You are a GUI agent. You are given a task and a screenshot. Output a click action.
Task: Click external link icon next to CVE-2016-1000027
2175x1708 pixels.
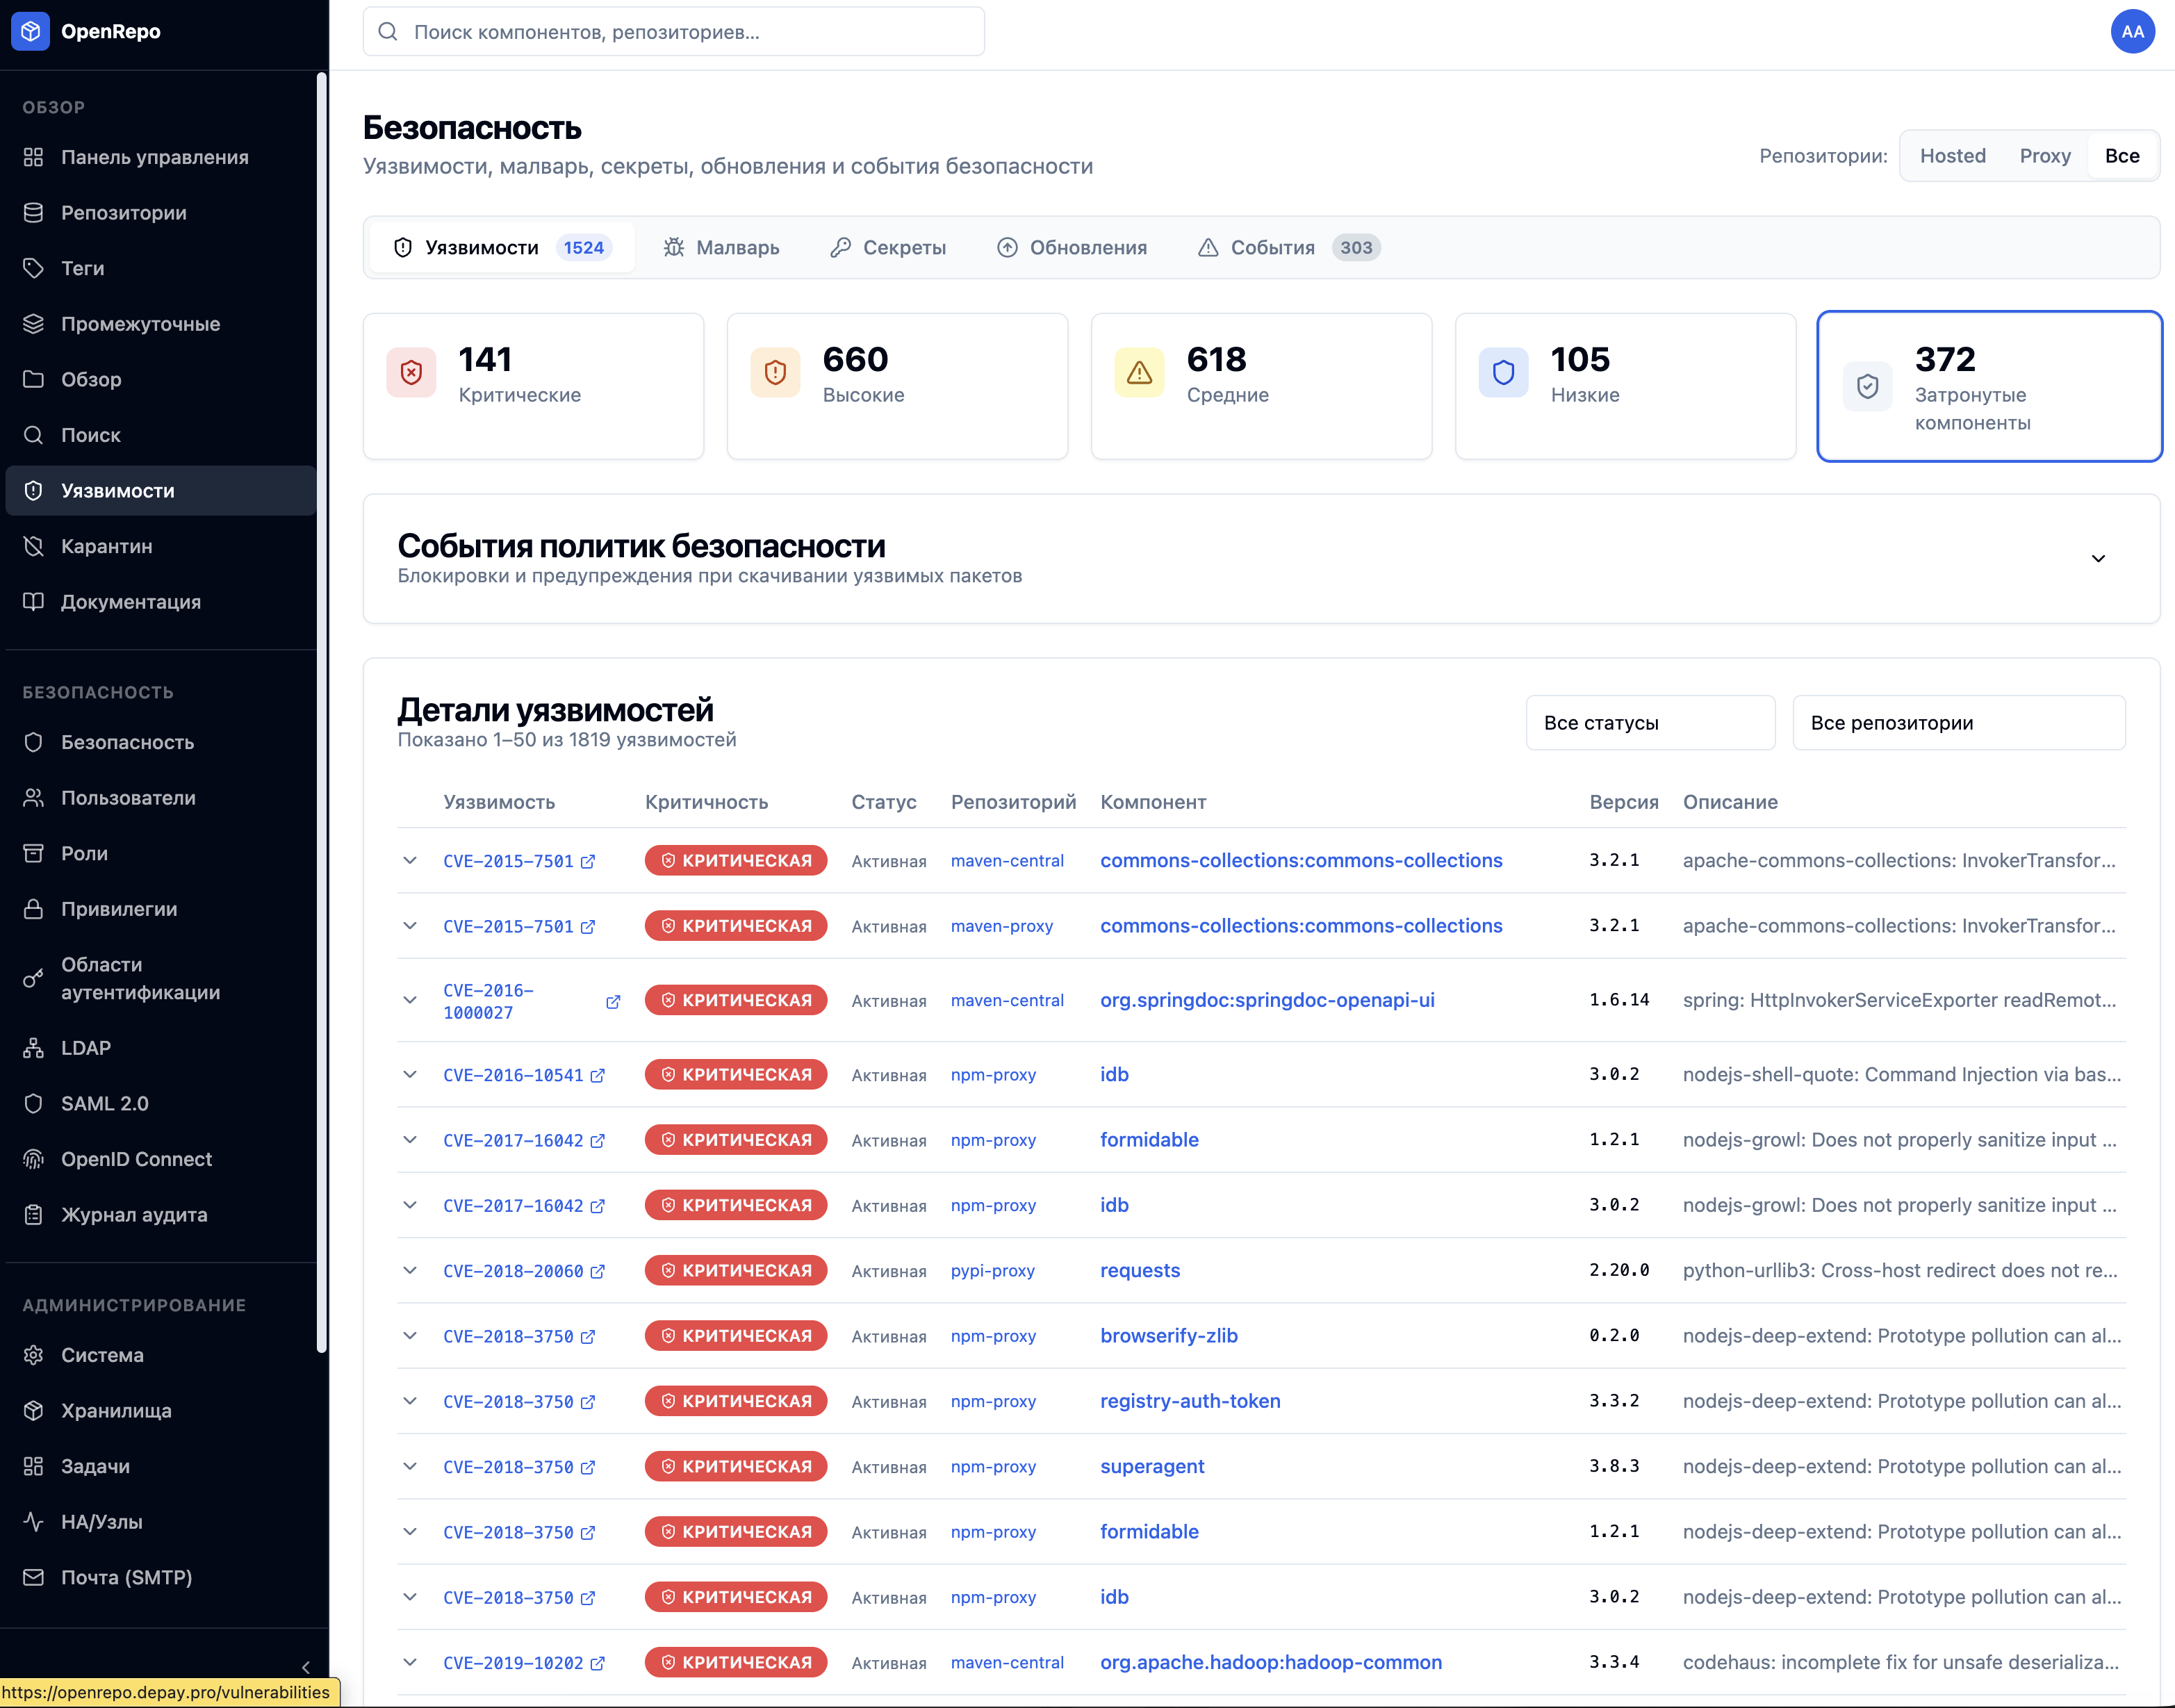613,1002
